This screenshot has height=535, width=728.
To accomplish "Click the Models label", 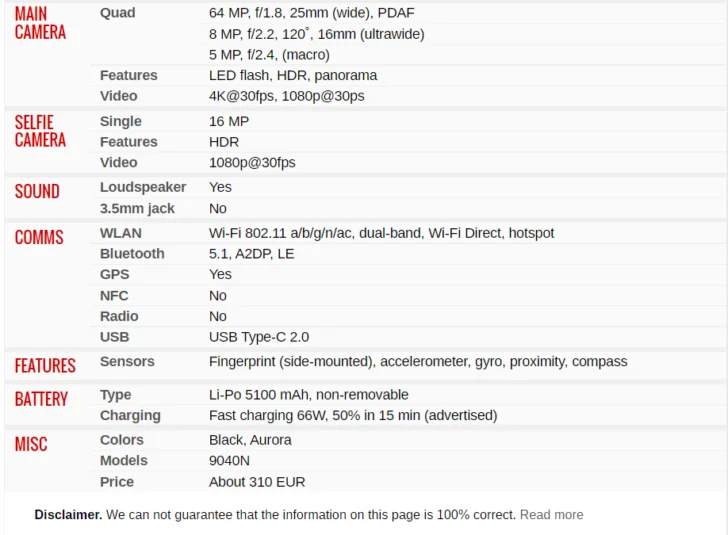I will point(123,461).
